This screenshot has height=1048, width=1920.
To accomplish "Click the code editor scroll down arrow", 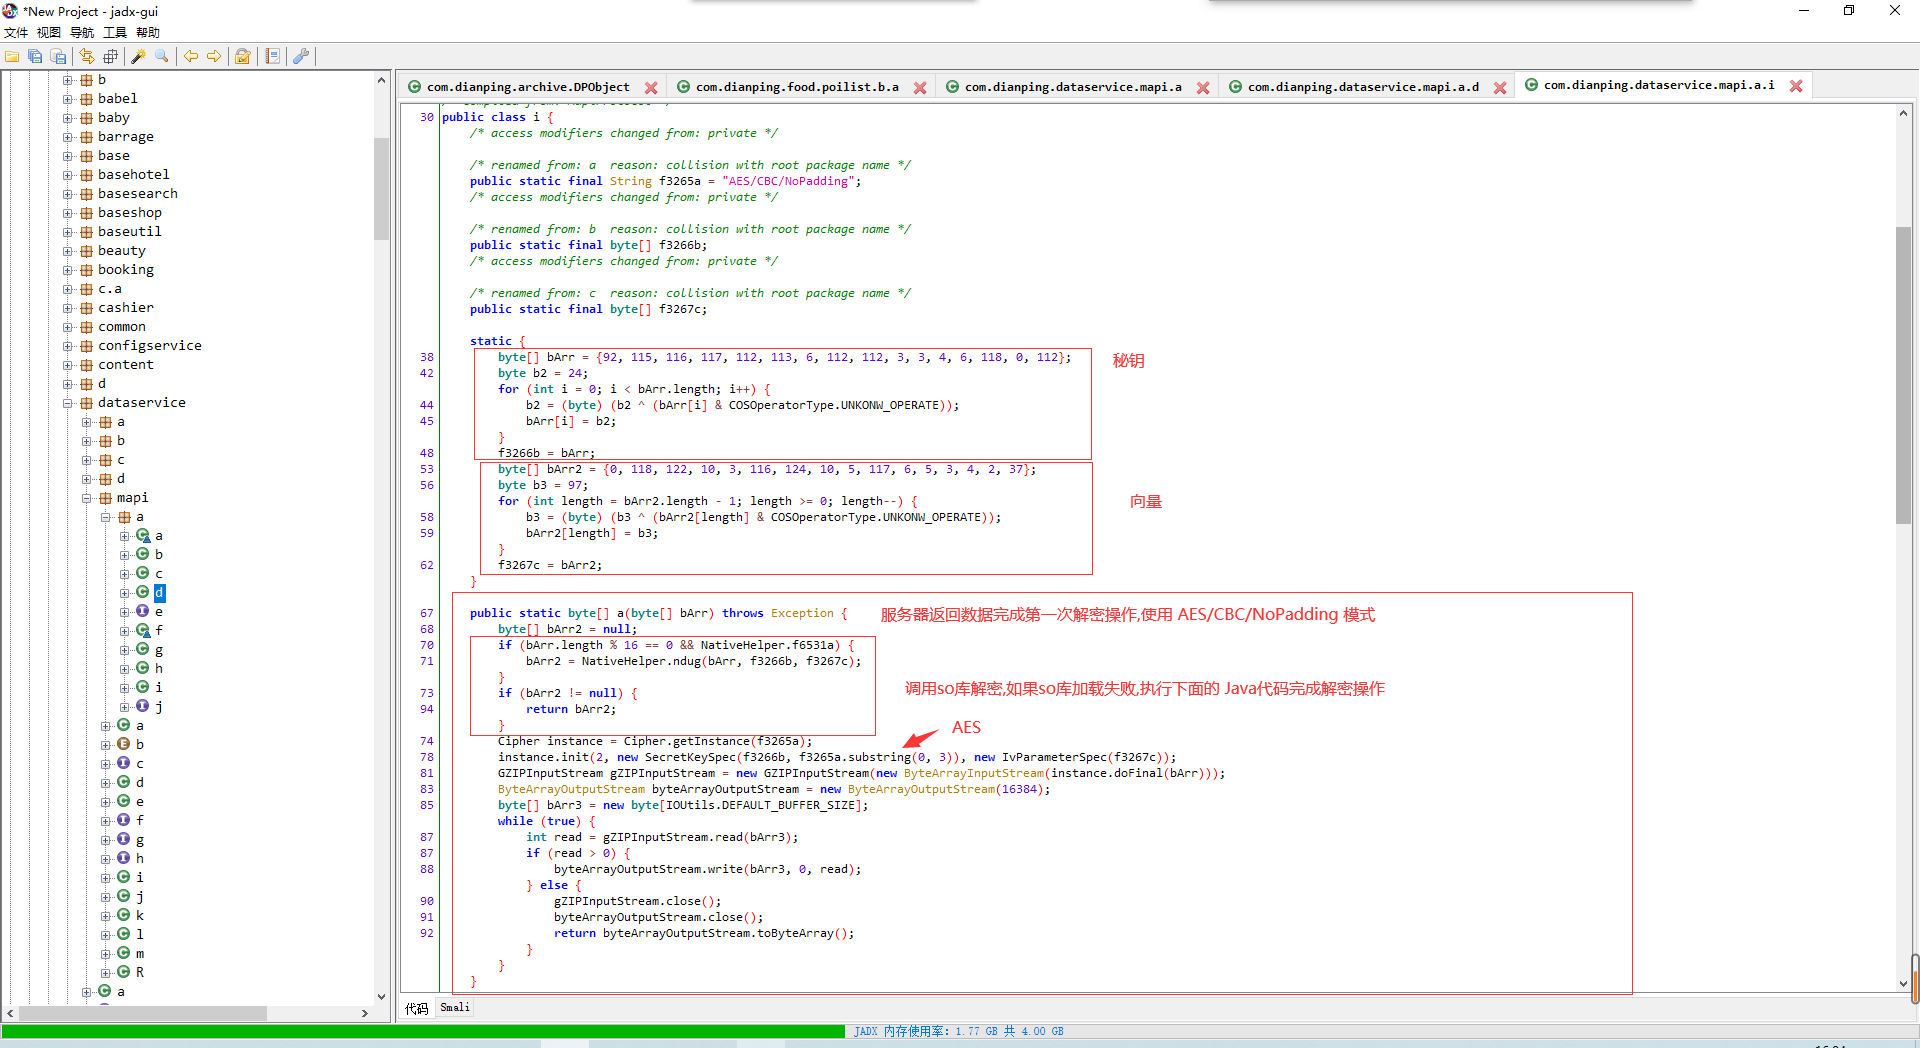I will [x=1903, y=984].
